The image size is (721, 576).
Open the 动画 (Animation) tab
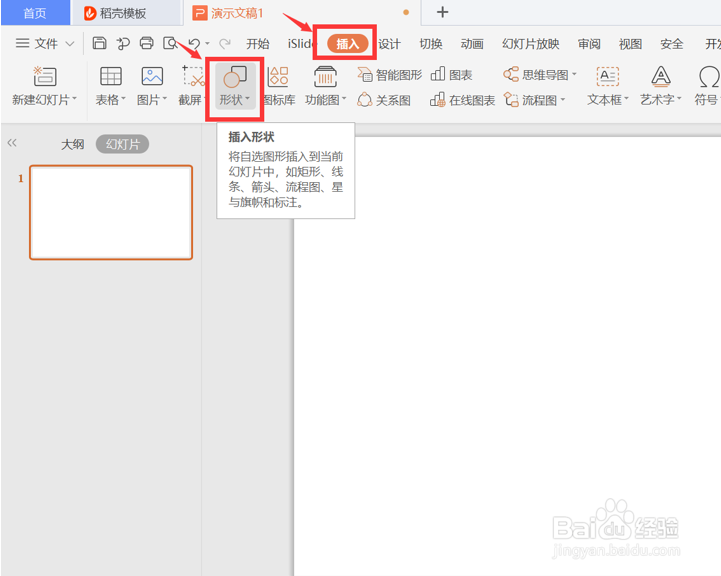472,44
